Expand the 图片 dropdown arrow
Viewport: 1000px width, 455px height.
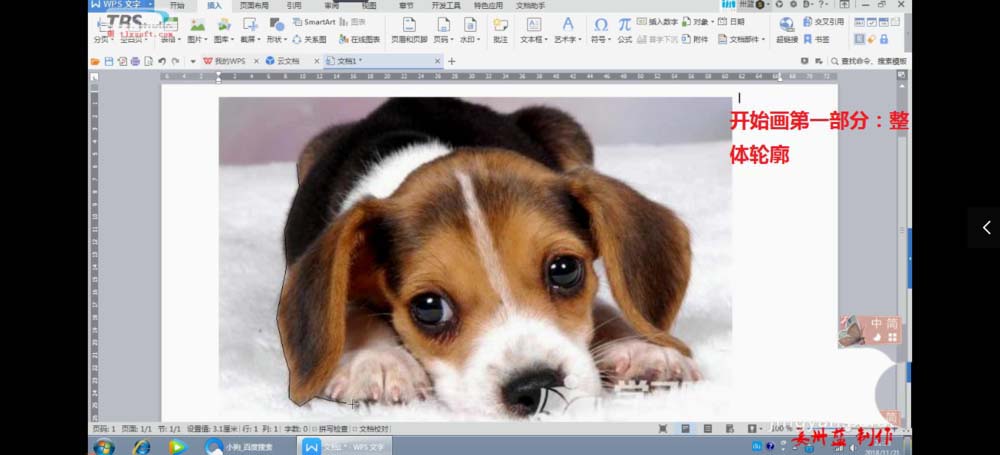(205, 40)
